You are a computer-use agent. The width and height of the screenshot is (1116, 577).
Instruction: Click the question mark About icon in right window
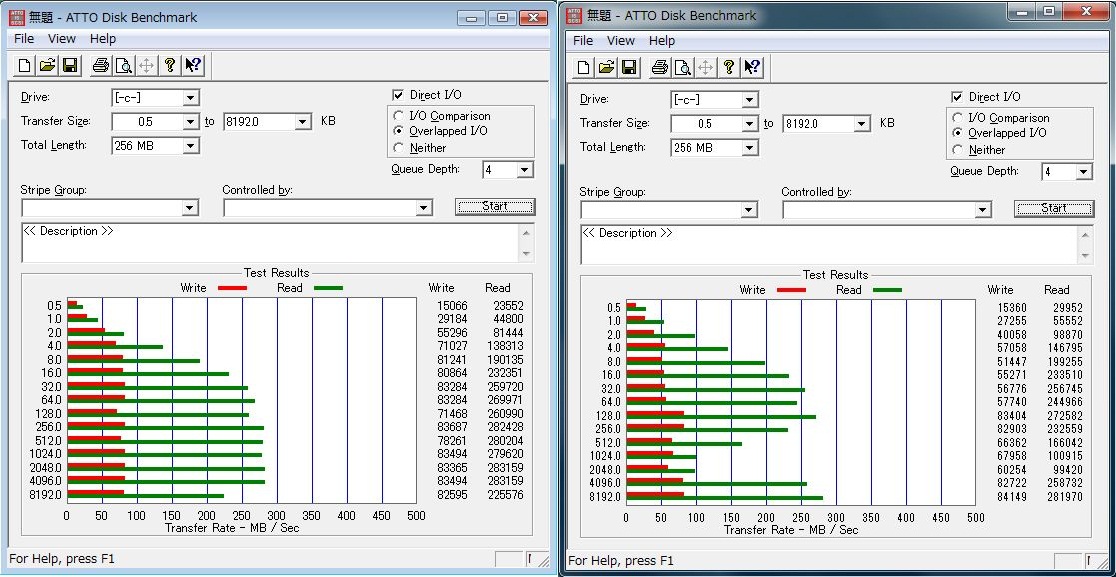click(x=729, y=68)
